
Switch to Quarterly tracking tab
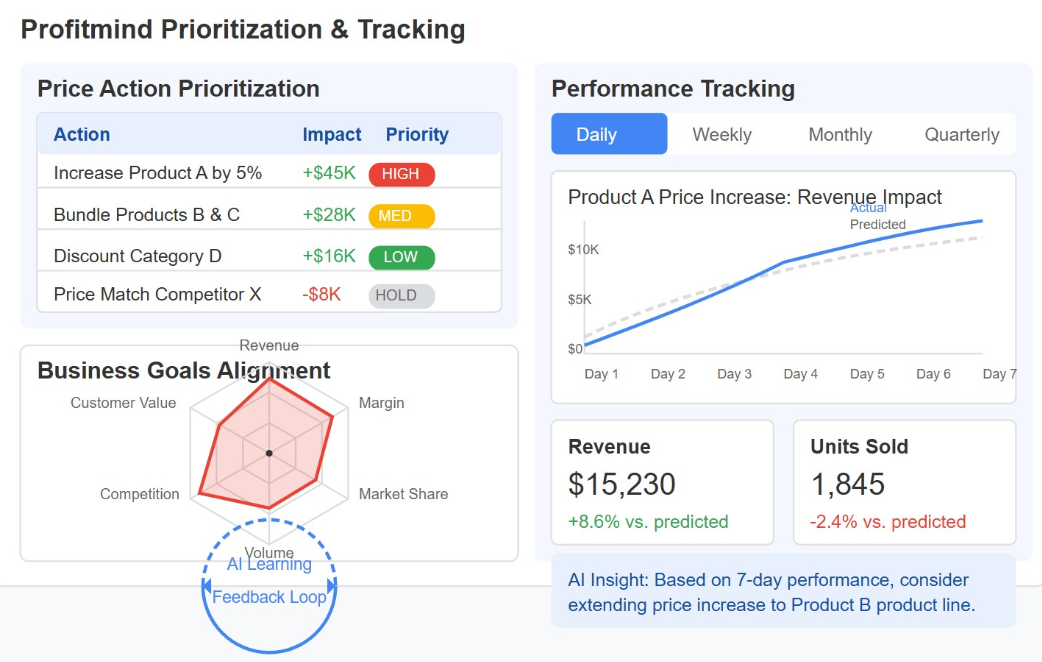[x=961, y=134]
